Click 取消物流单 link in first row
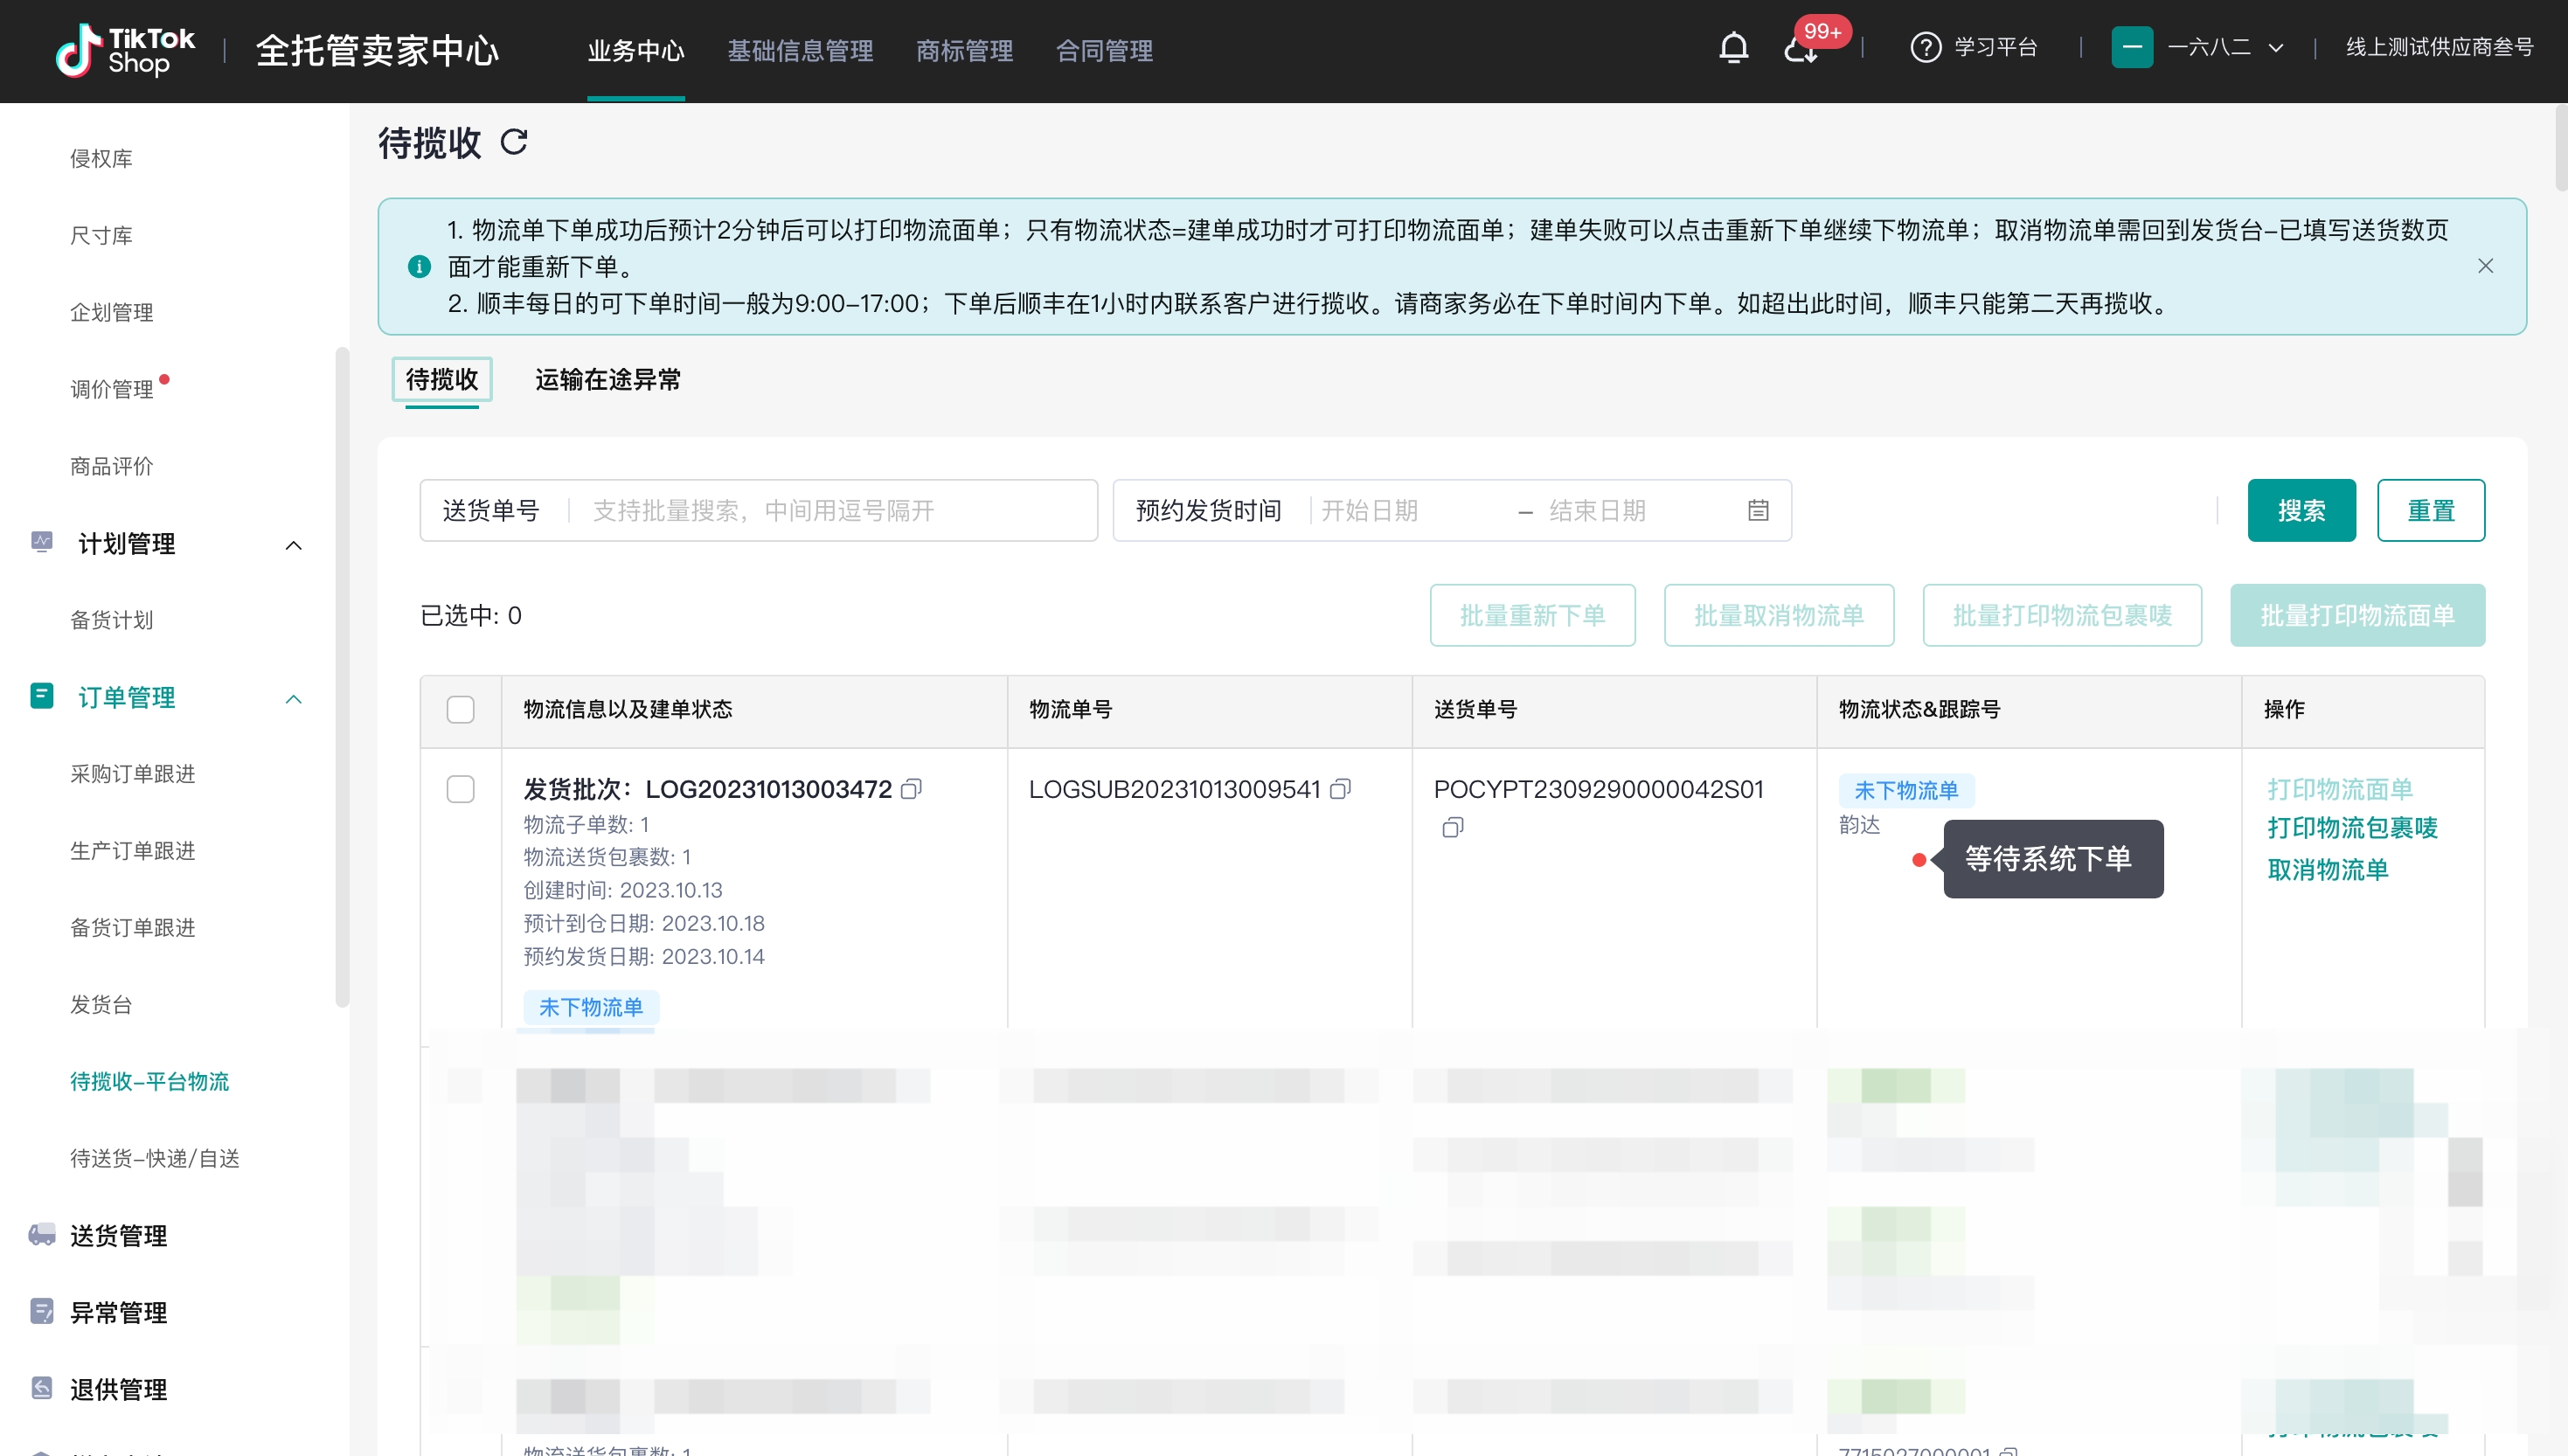This screenshot has height=1456, width=2568. (x=2328, y=870)
